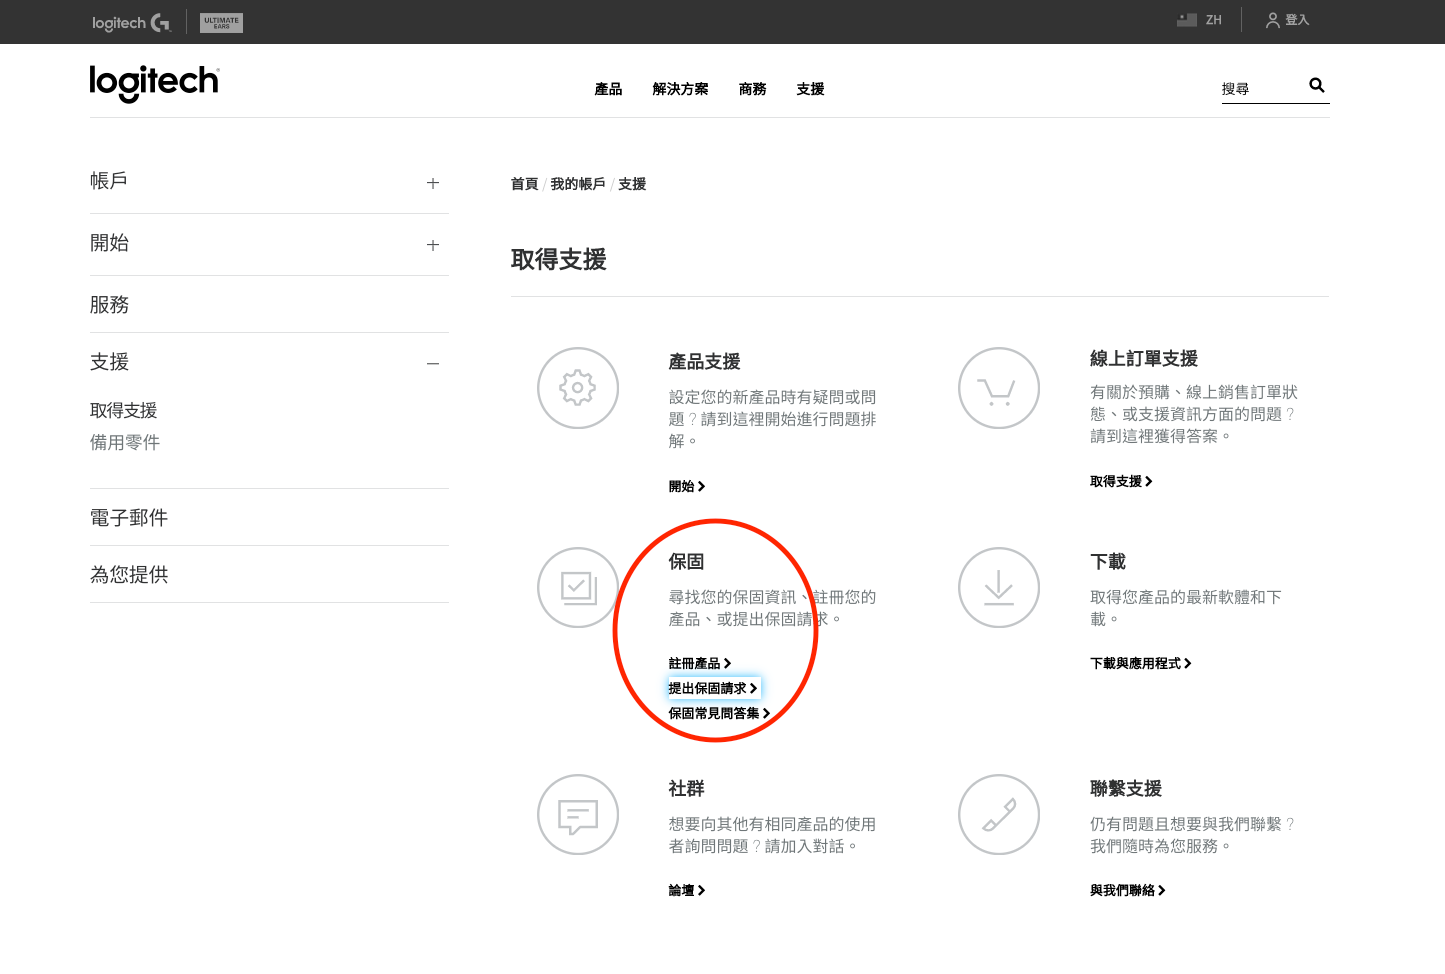Viewport: 1445px width, 974px height.
Task: Click the 線上訂單支援 card heading
Action: pyautogui.click(x=1144, y=359)
